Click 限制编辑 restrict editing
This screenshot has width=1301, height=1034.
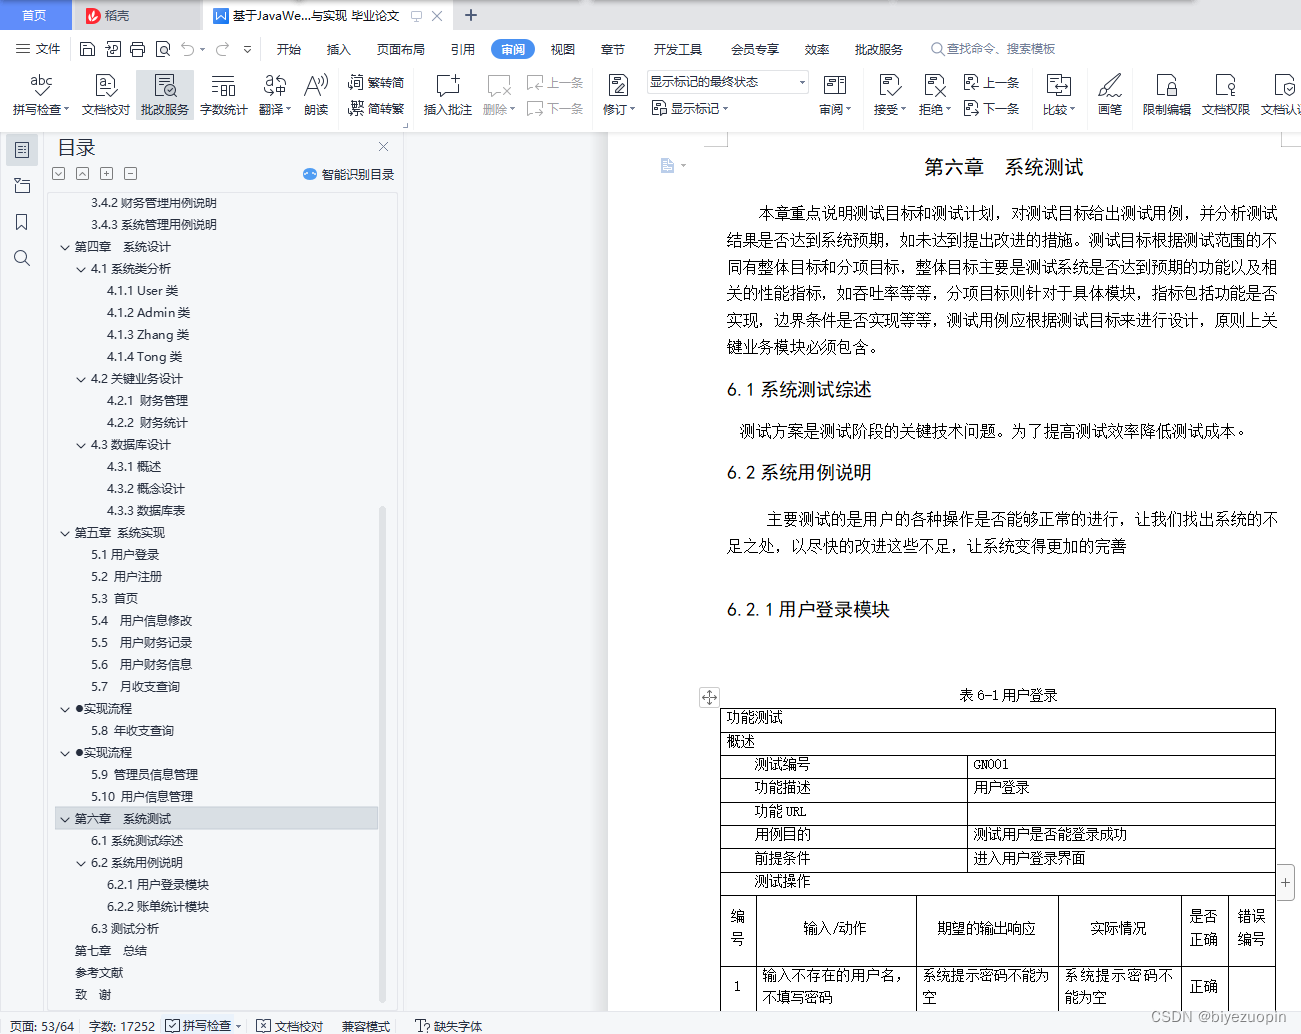(1166, 95)
